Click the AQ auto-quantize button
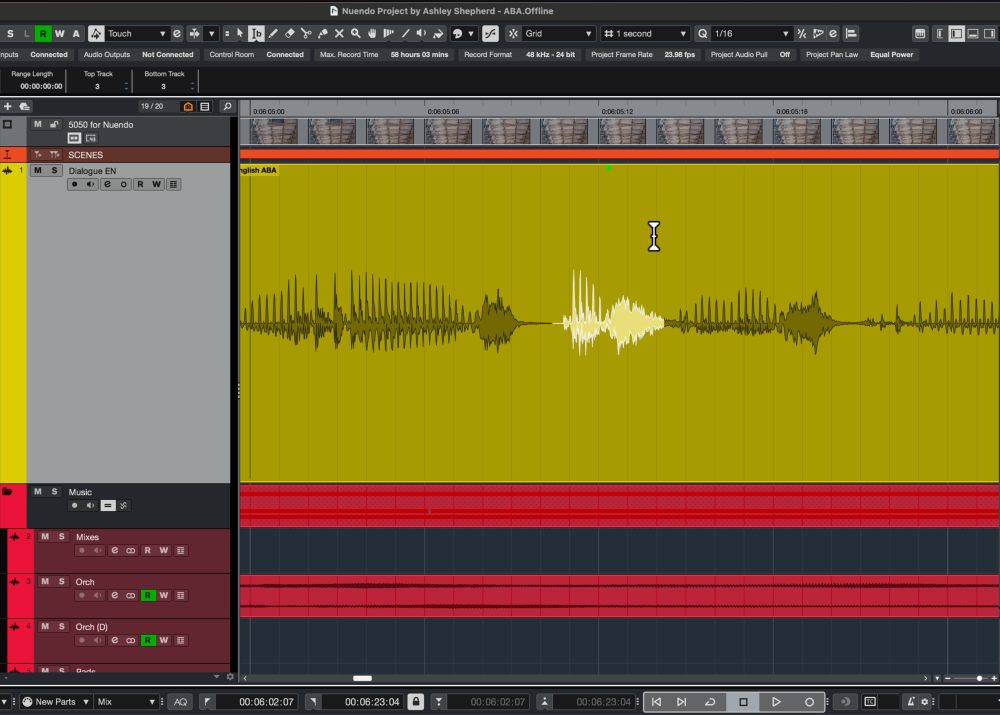This screenshot has height=715, width=1000. (x=180, y=702)
